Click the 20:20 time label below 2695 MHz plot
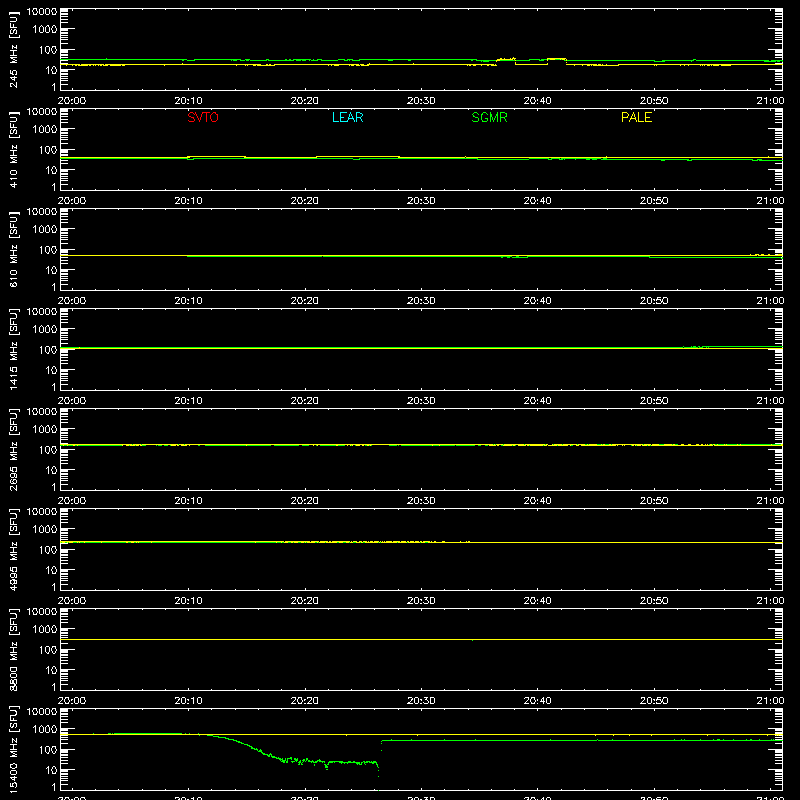This screenshot has height=800, width=800. coord(305,501)
